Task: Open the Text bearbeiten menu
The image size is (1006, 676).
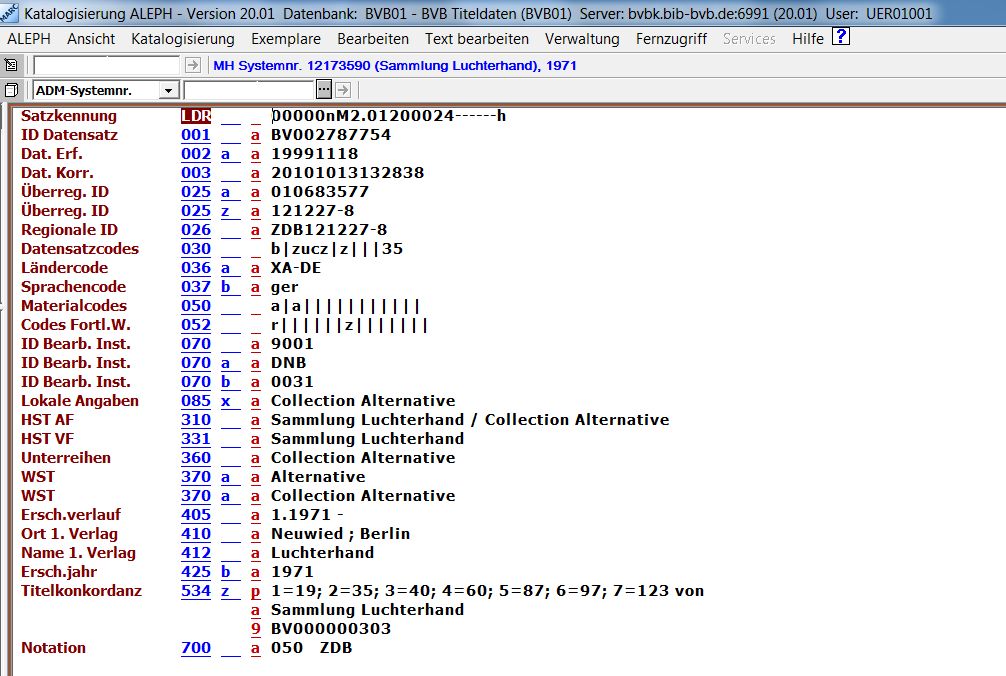Action: point(476,39)
